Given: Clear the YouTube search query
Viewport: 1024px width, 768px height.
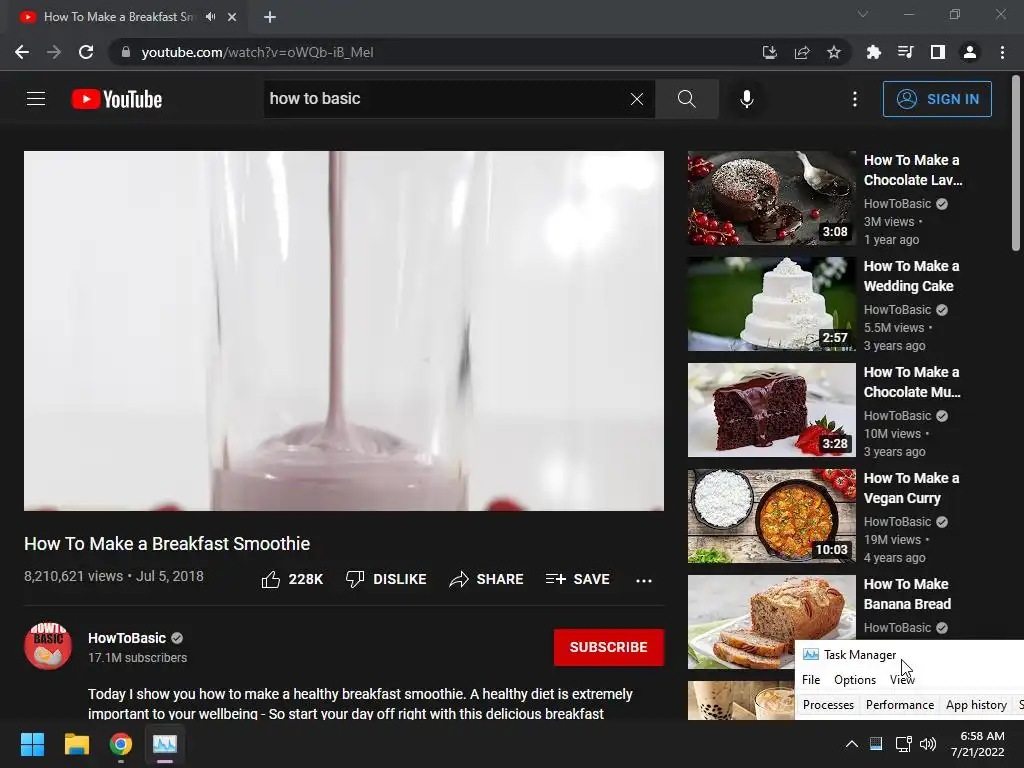Looking at the screenshot, I should 637,99.
